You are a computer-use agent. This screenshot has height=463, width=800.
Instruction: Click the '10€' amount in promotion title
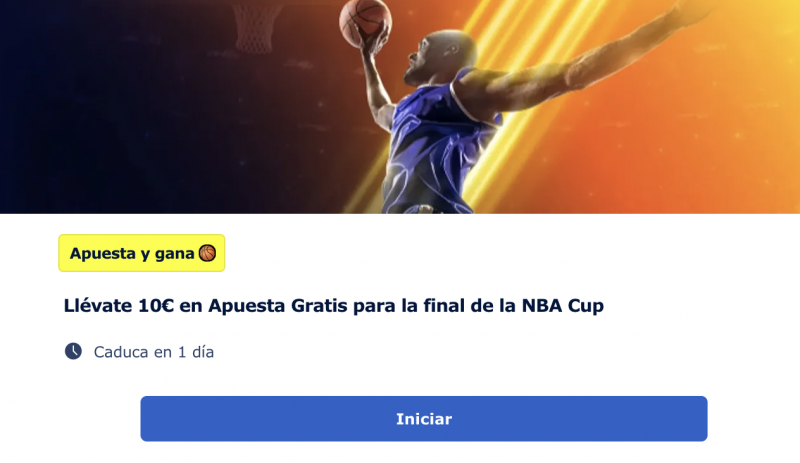tap(156, 306)
